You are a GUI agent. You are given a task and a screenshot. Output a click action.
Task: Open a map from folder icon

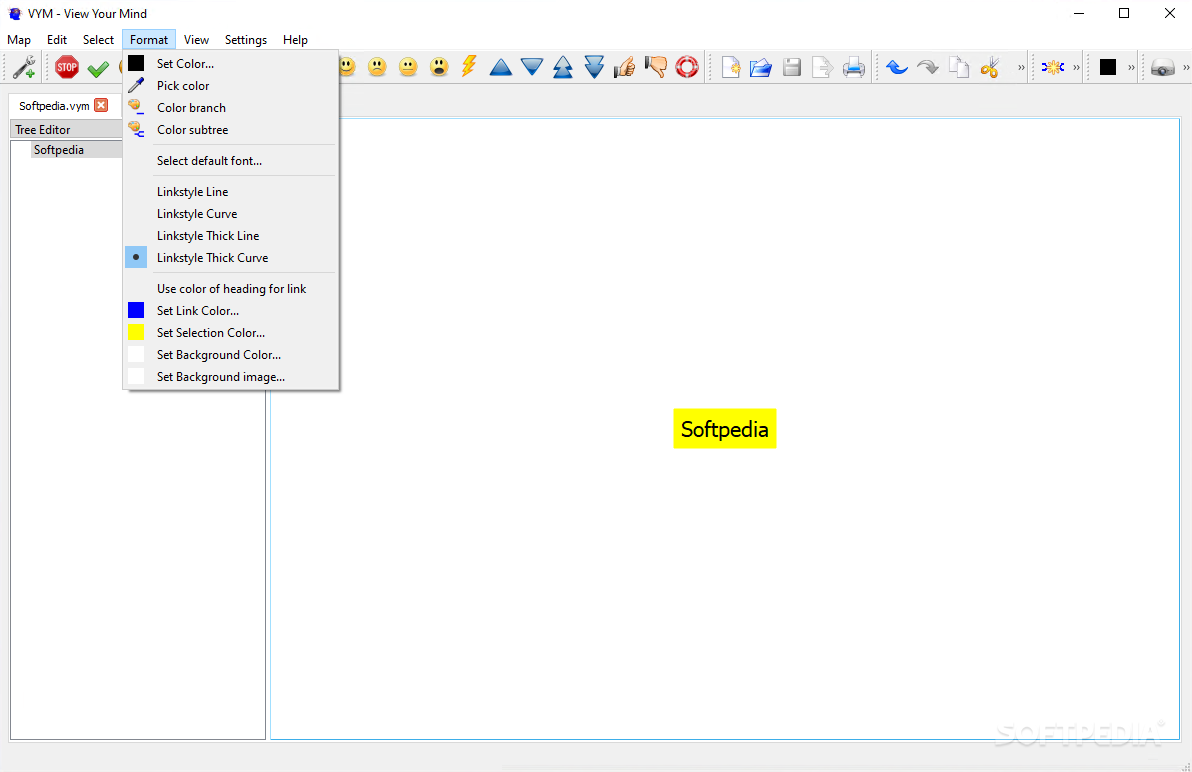pyautogui.click(x=761, y=68)
